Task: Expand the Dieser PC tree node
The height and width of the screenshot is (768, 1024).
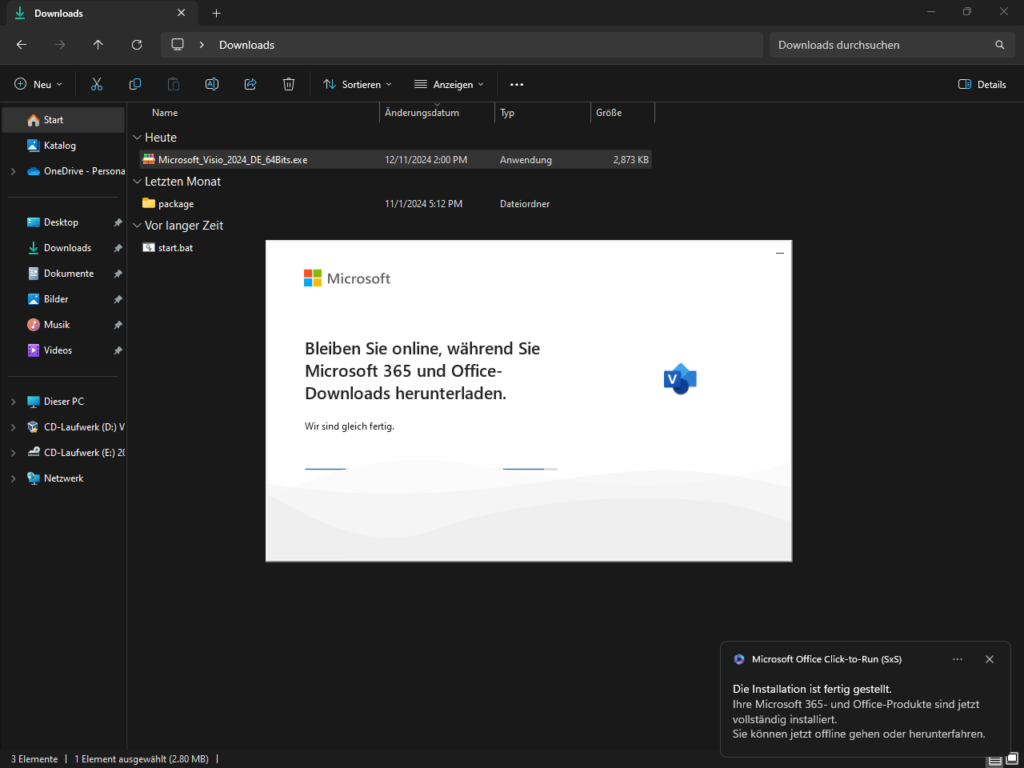Action: point(13,402)
